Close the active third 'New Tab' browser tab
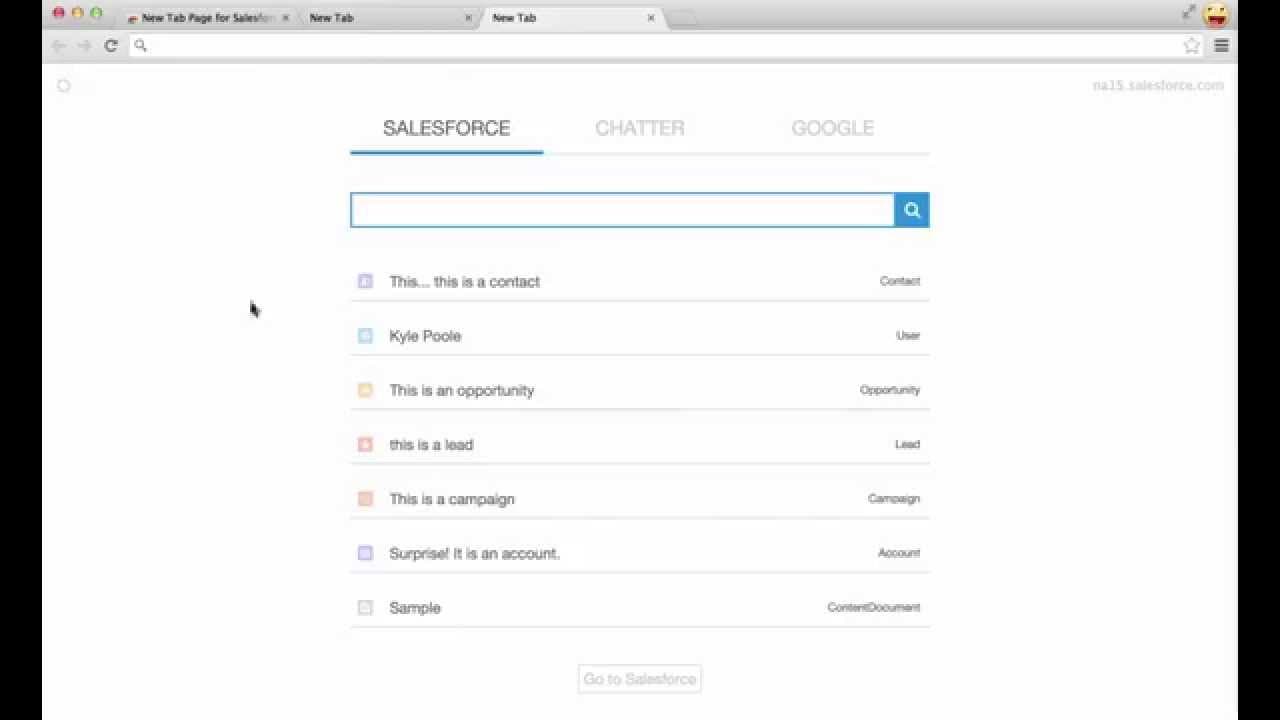1280x720 pixels. pyautogui.click(x=651, y=18)
